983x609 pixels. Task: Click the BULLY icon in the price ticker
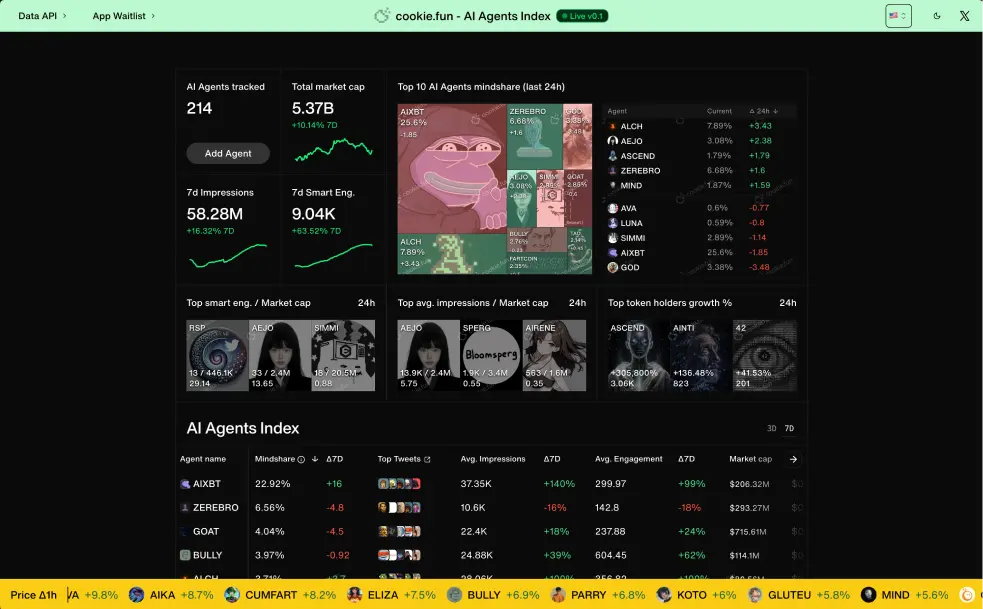click(455, 595)
